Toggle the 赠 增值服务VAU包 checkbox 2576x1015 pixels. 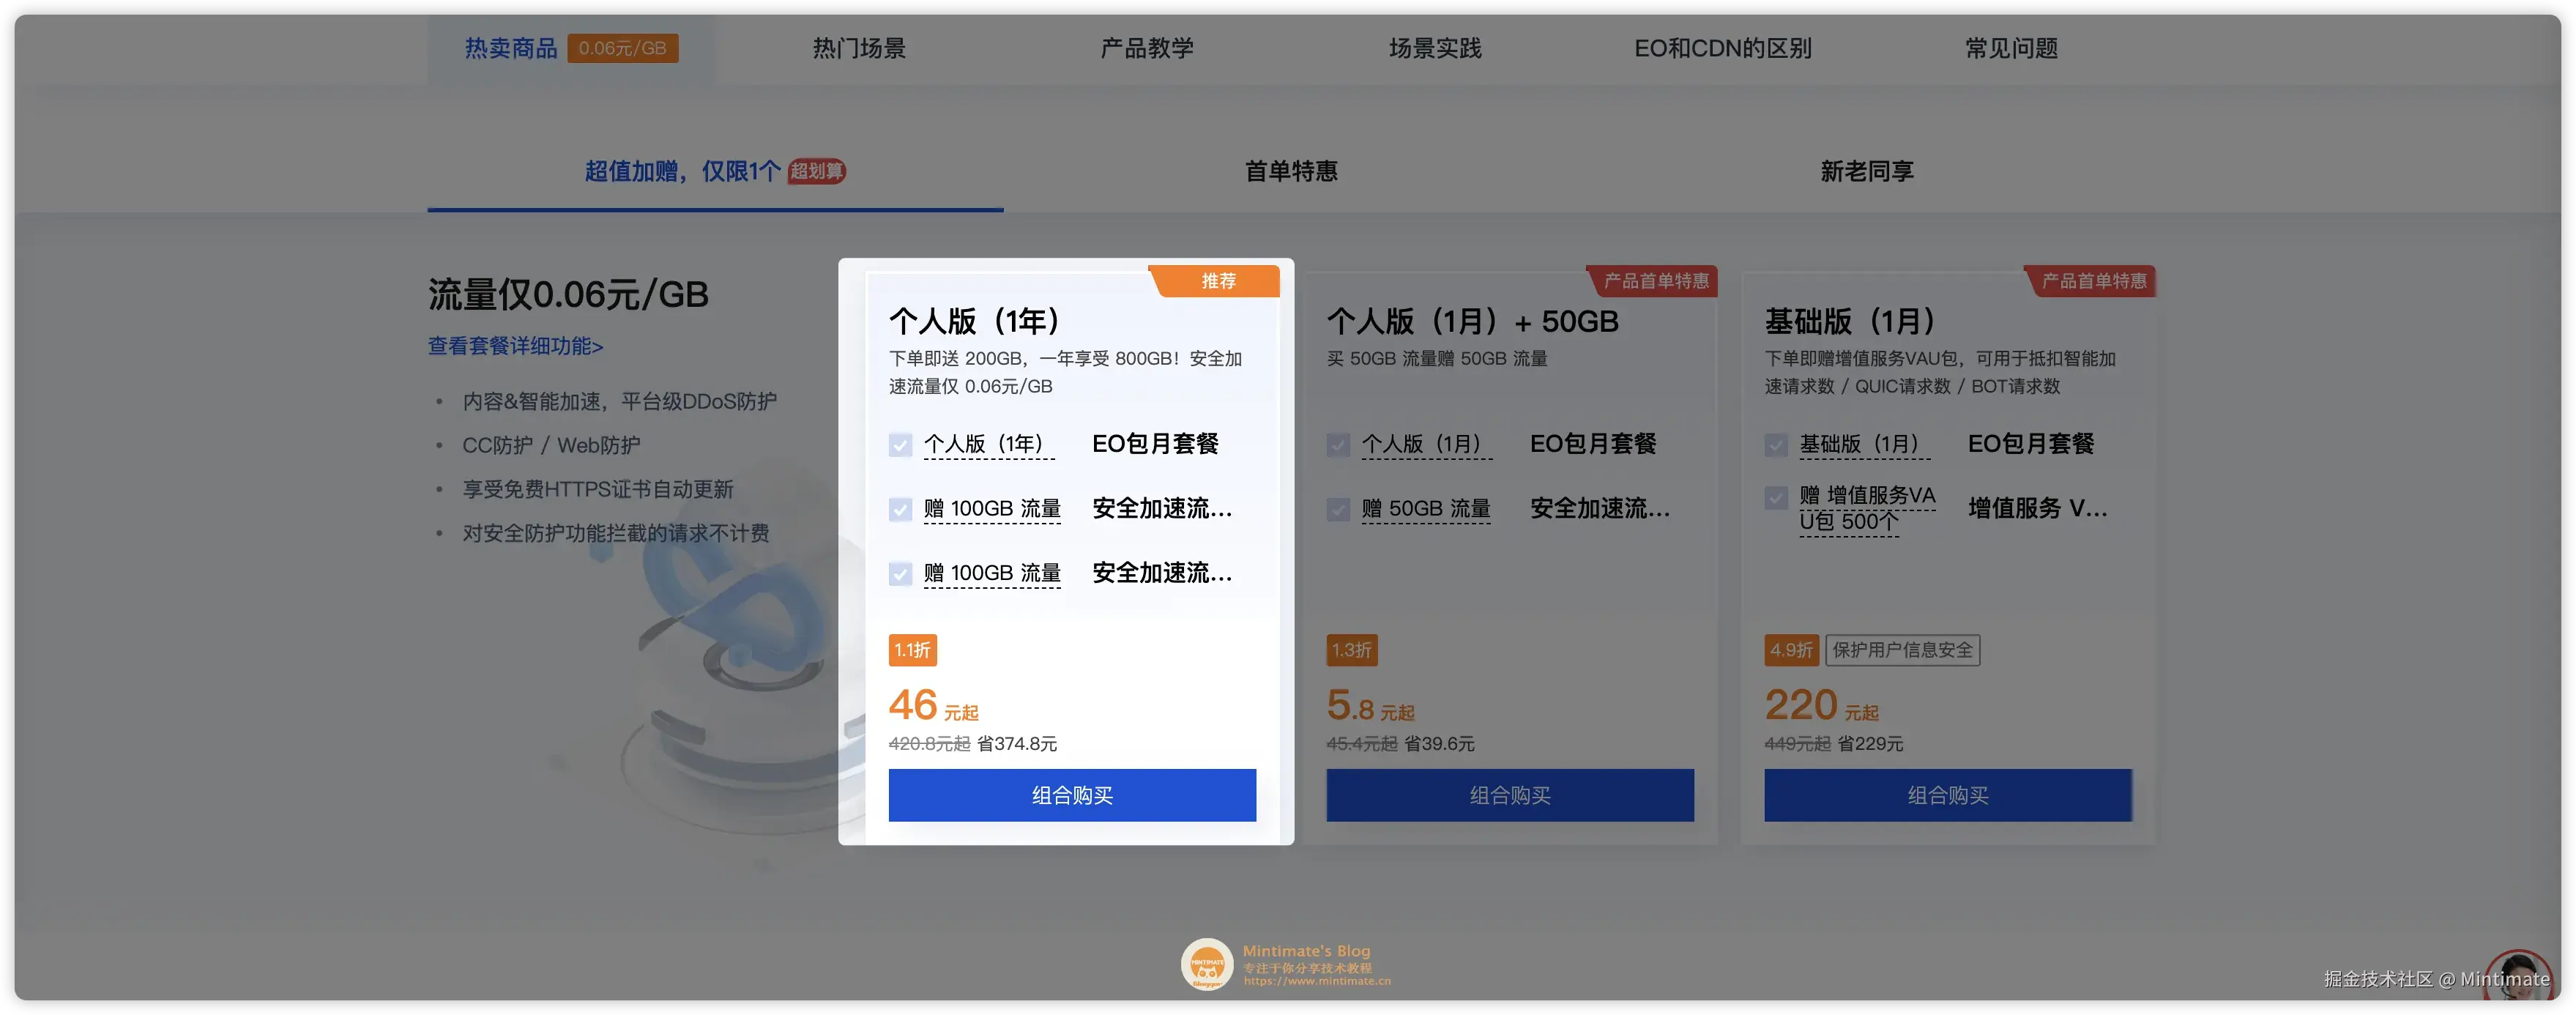[x=1776, y=497]
